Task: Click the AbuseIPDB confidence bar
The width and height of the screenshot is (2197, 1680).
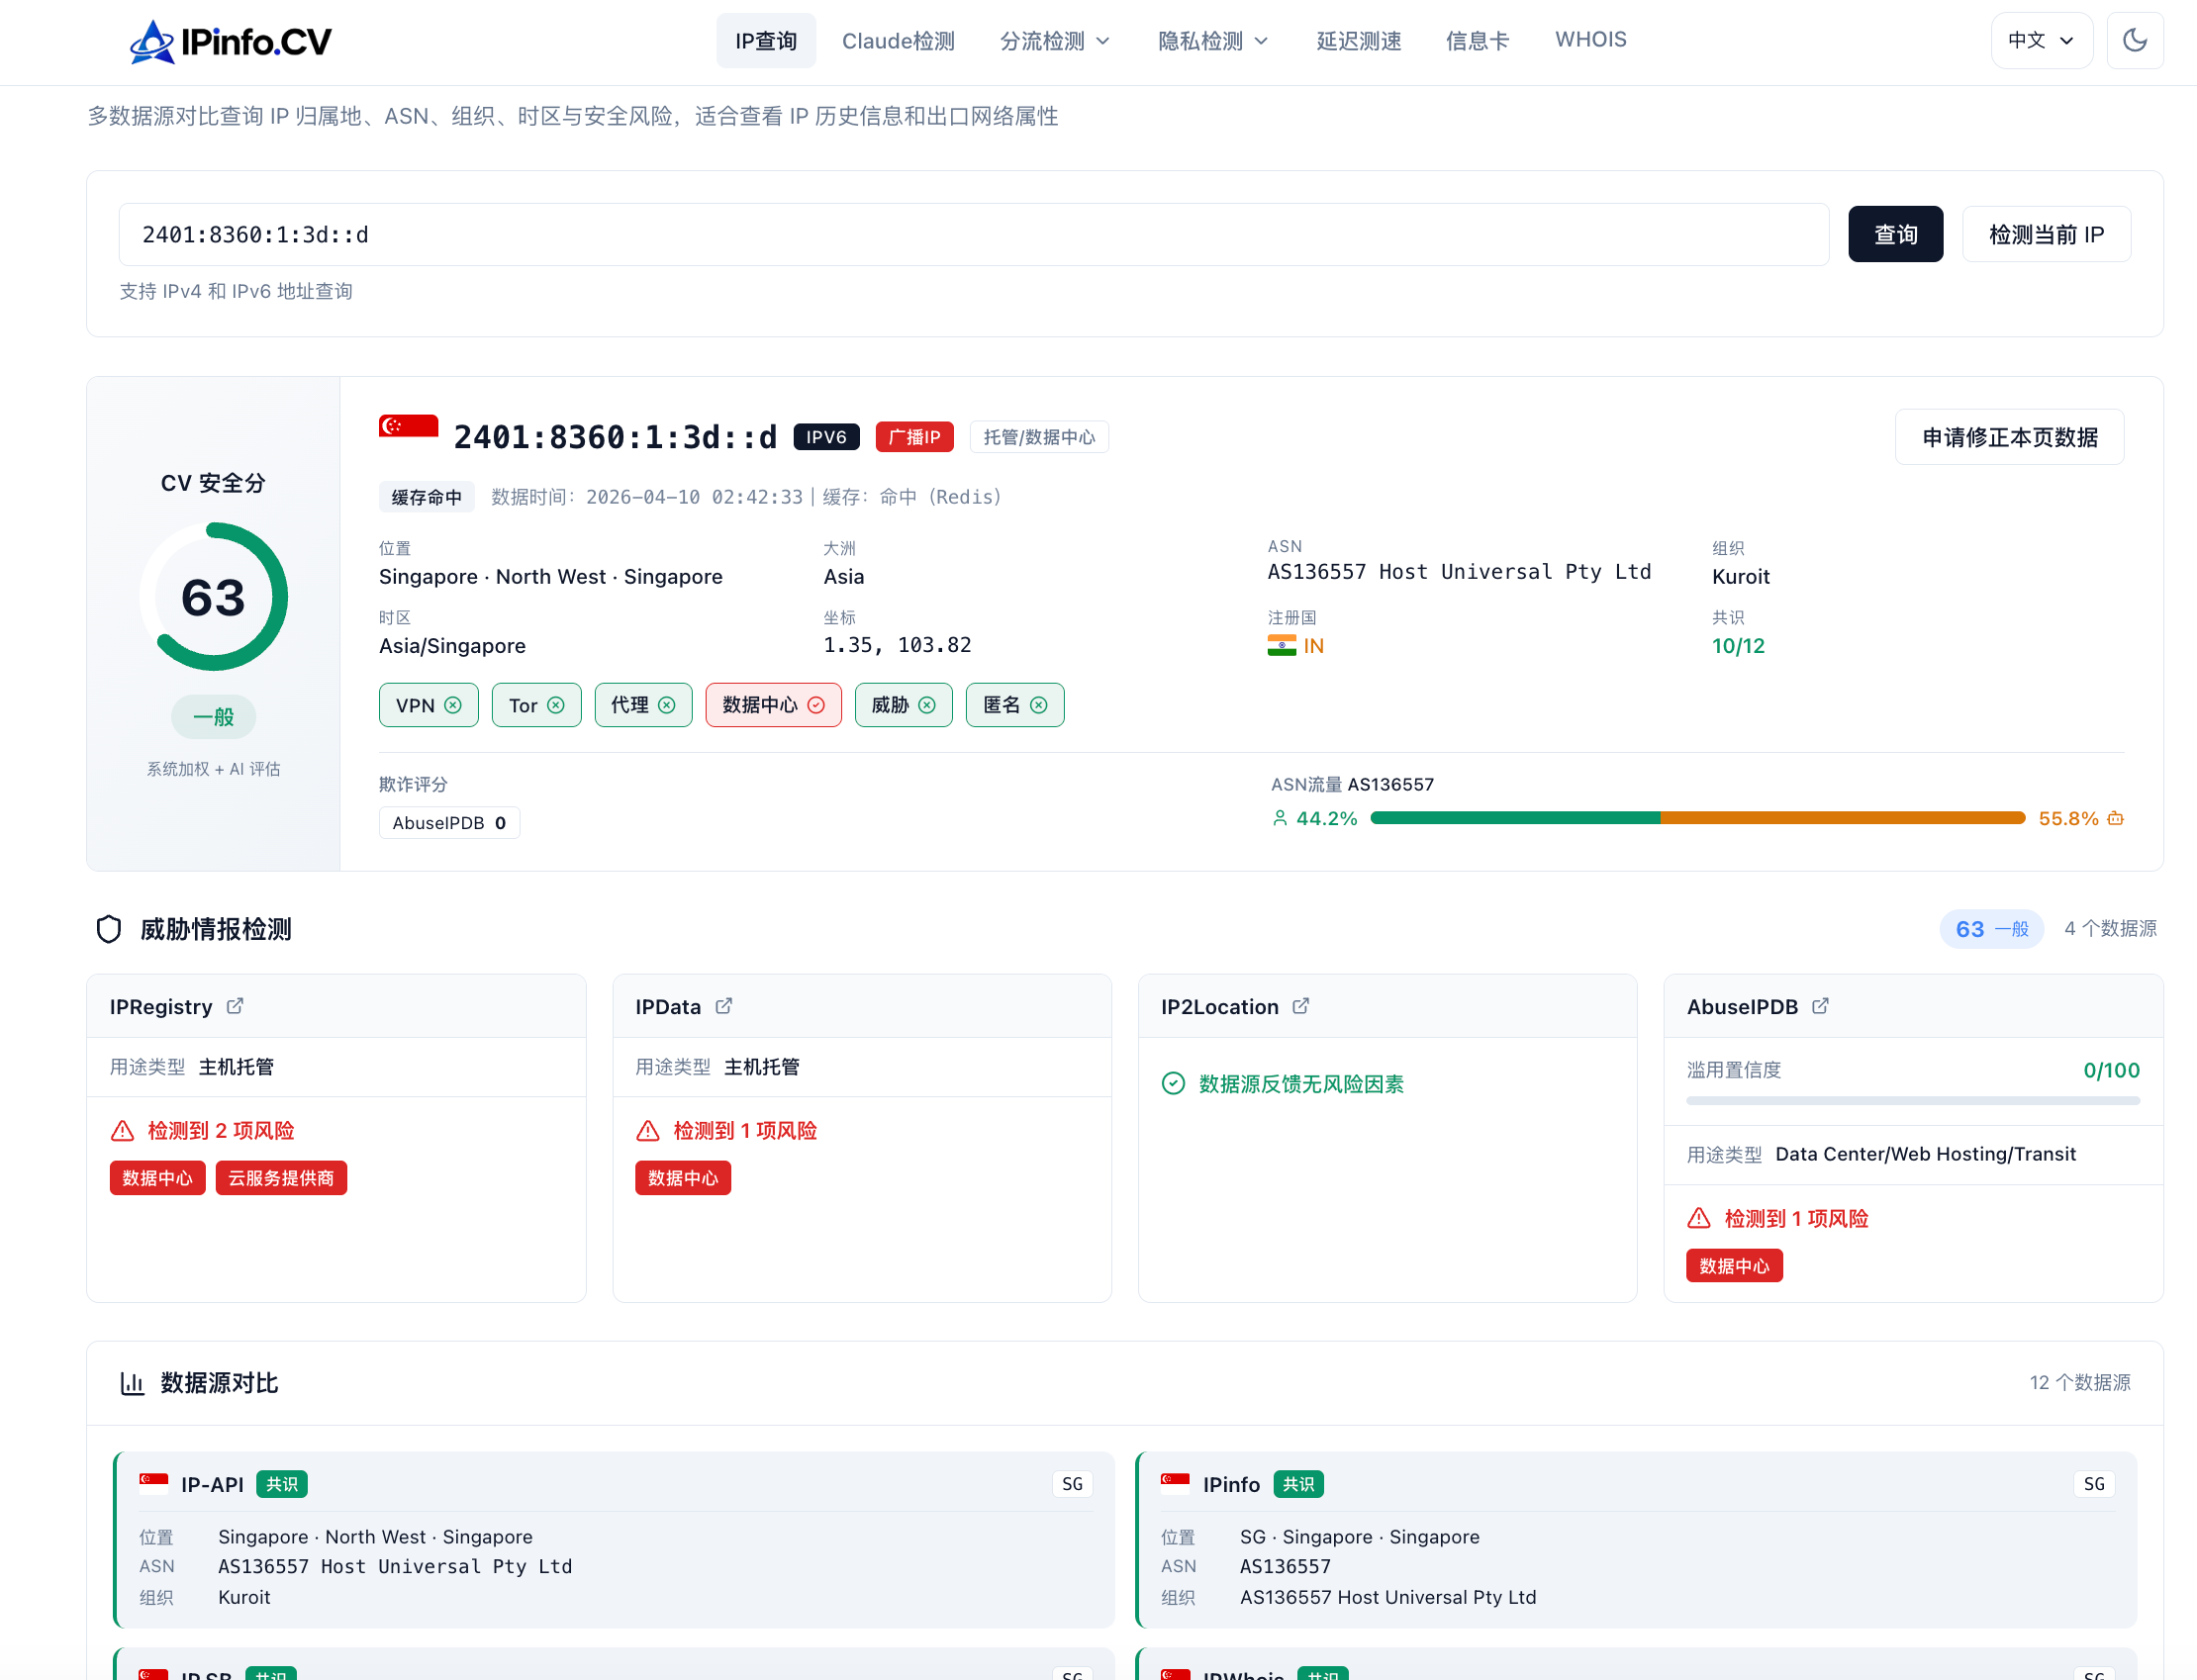Action: pyautogui.click(x=1912, y=1100)
